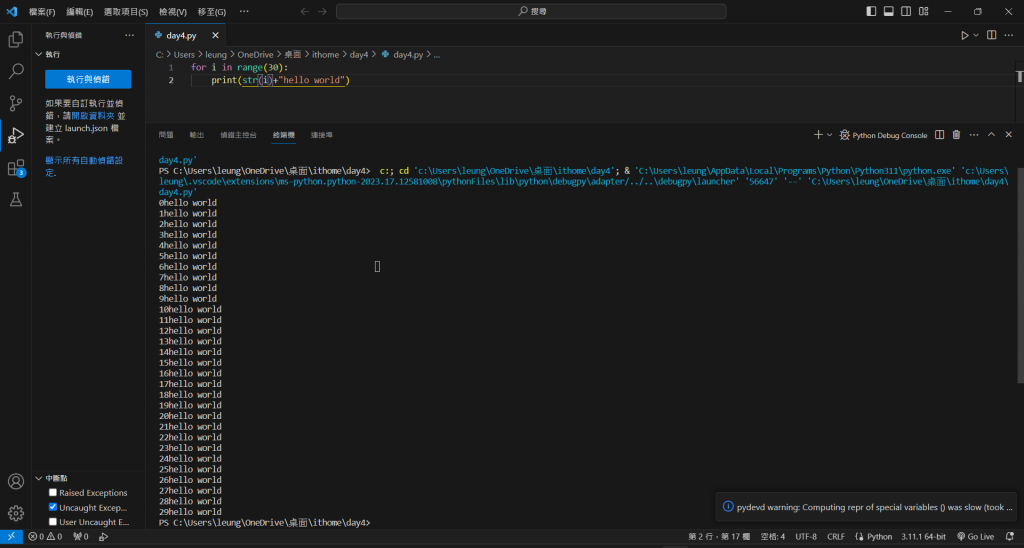Show more menus with the ellipsis
This screenshot has height=548, width=1024.
(244, 12)
